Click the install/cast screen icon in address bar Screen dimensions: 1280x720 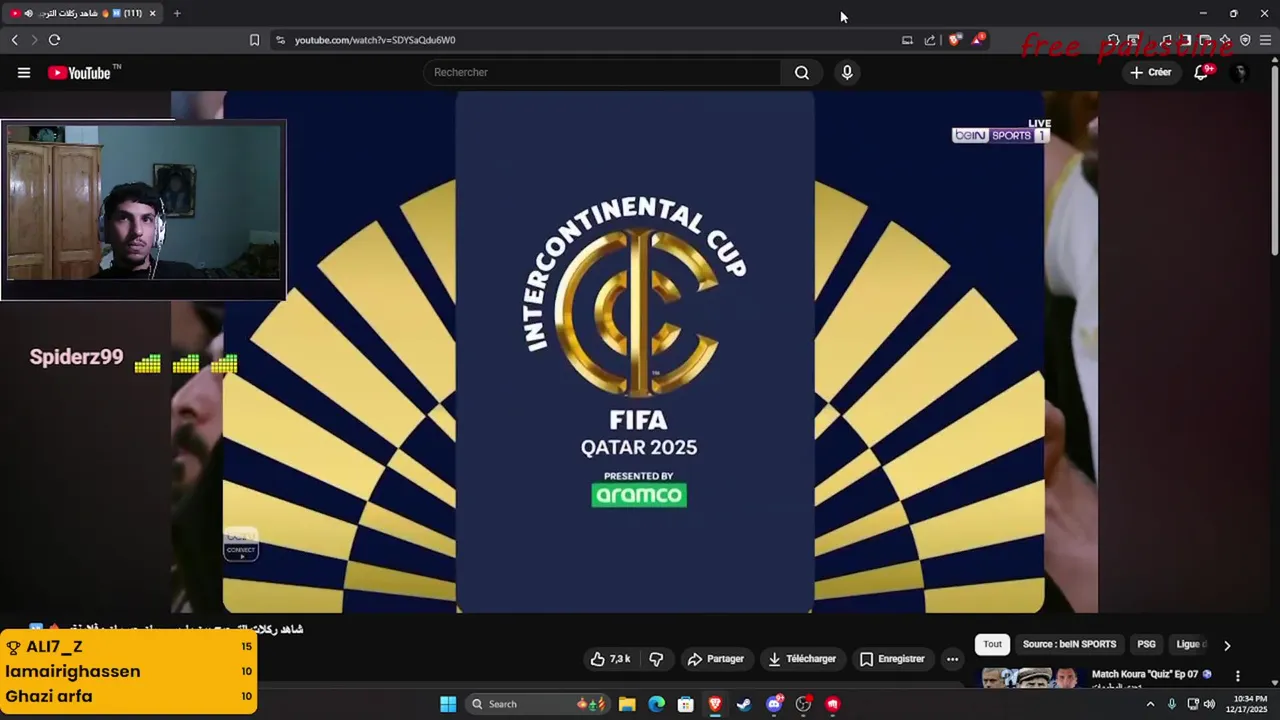(907, 40)
